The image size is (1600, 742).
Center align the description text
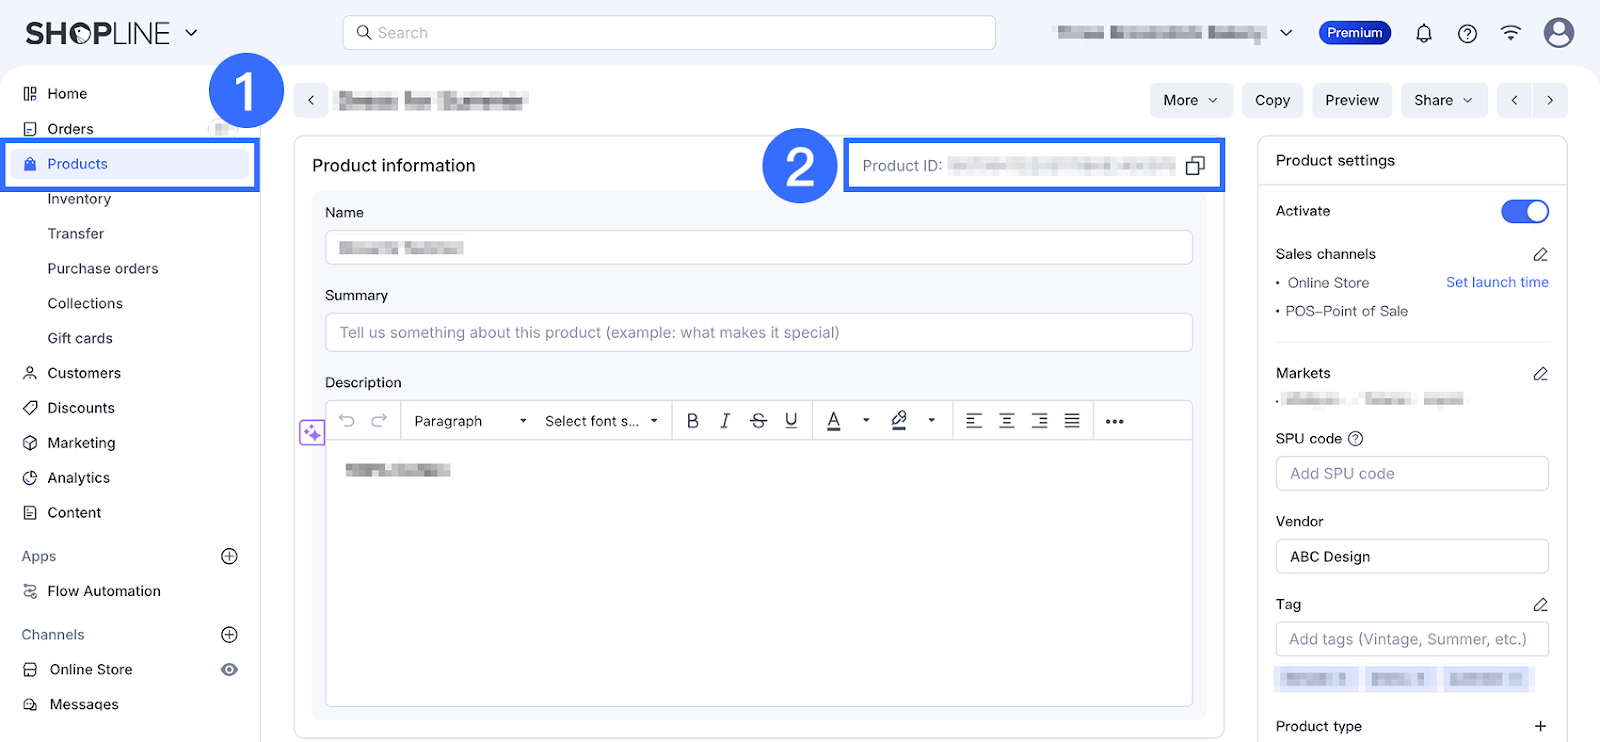pyautogui.click(x=1007, y=421)
